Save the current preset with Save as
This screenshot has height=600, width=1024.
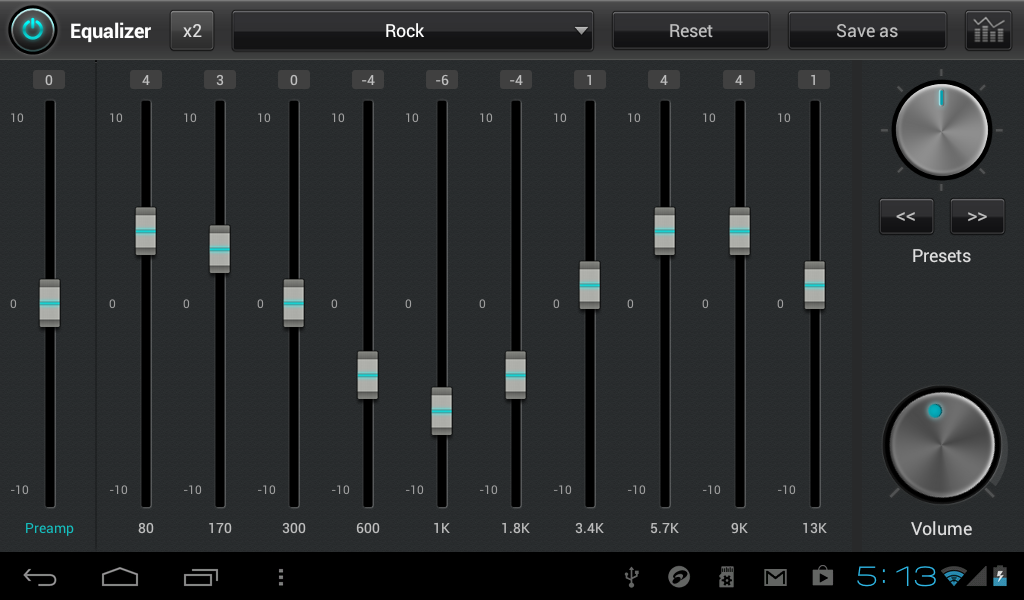point(866,30)
